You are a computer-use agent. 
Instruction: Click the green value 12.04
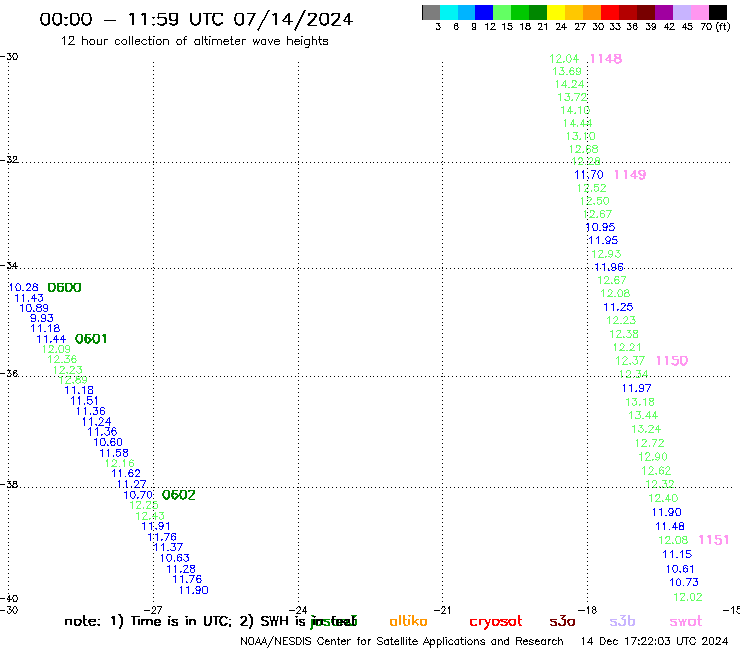[x=564, y=59]
